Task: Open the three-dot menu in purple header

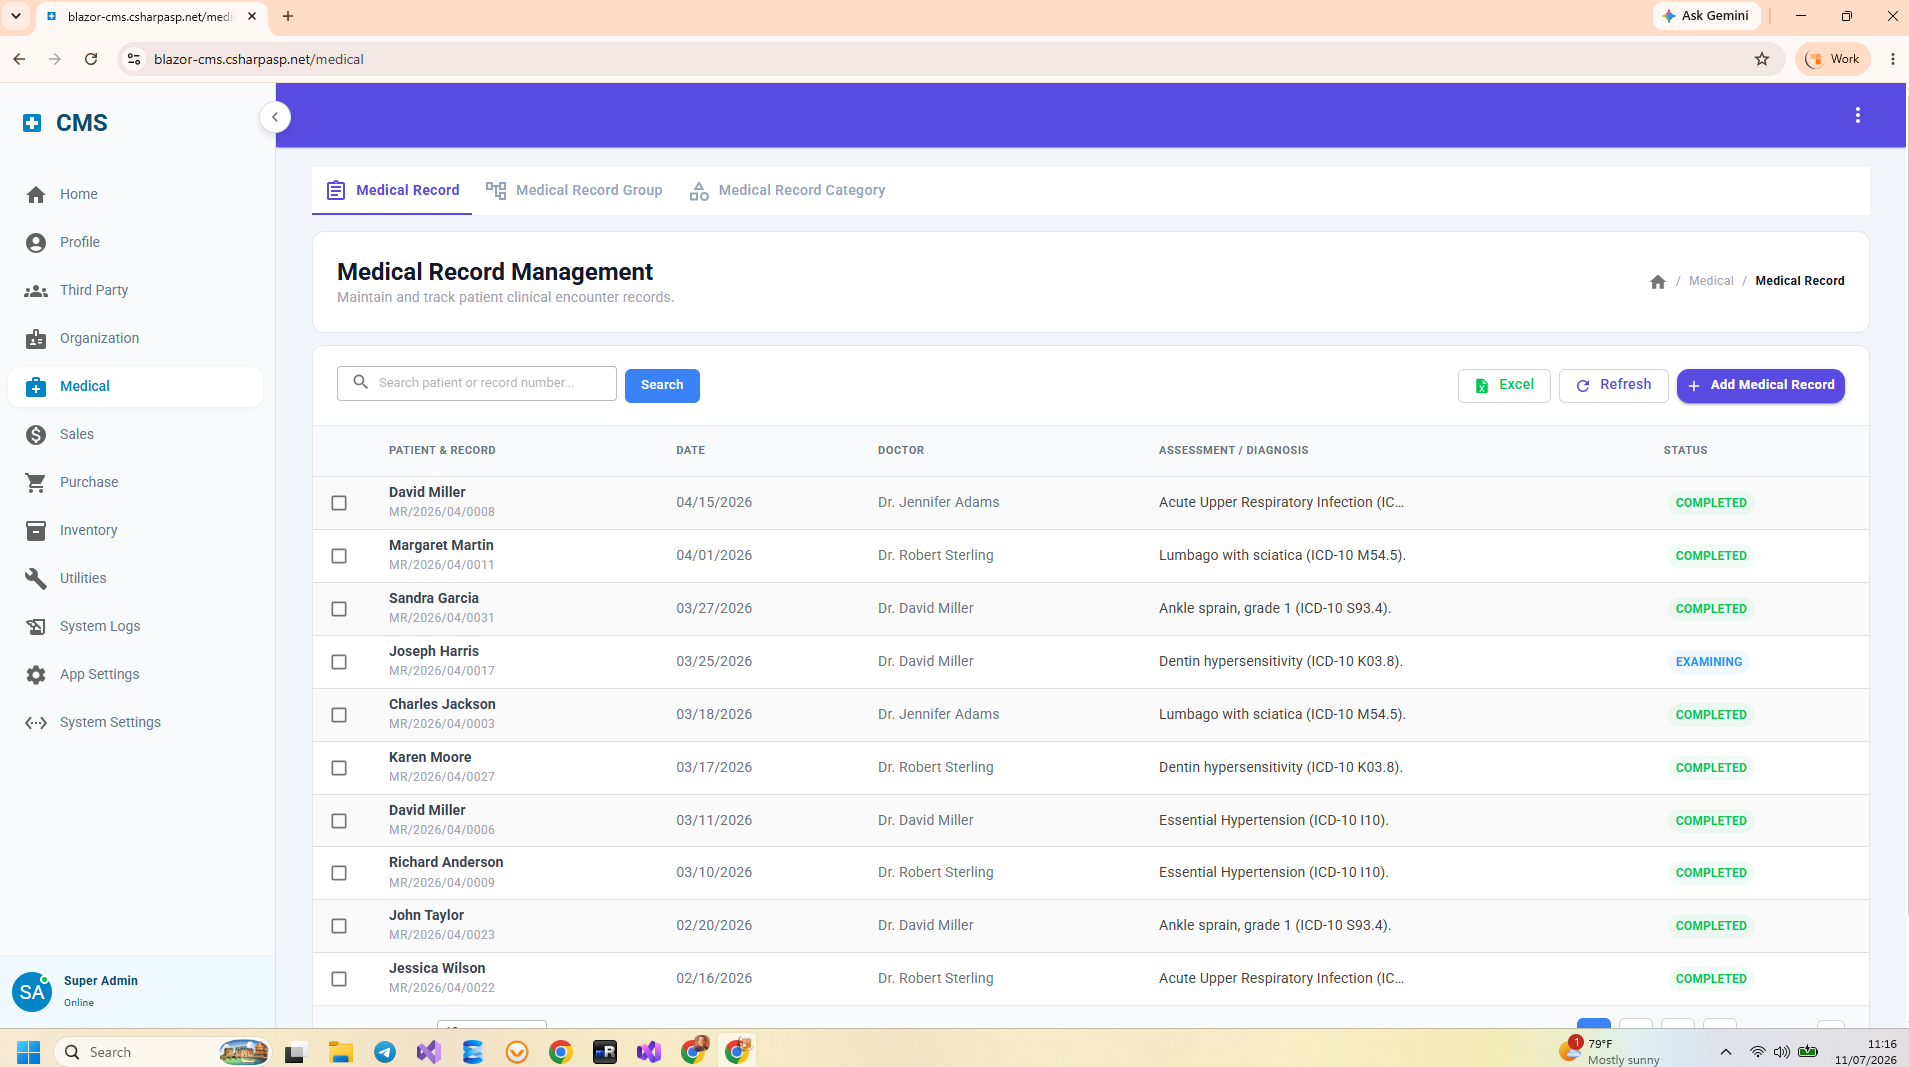Action: pyautogui.click(x=1858, y=116)
